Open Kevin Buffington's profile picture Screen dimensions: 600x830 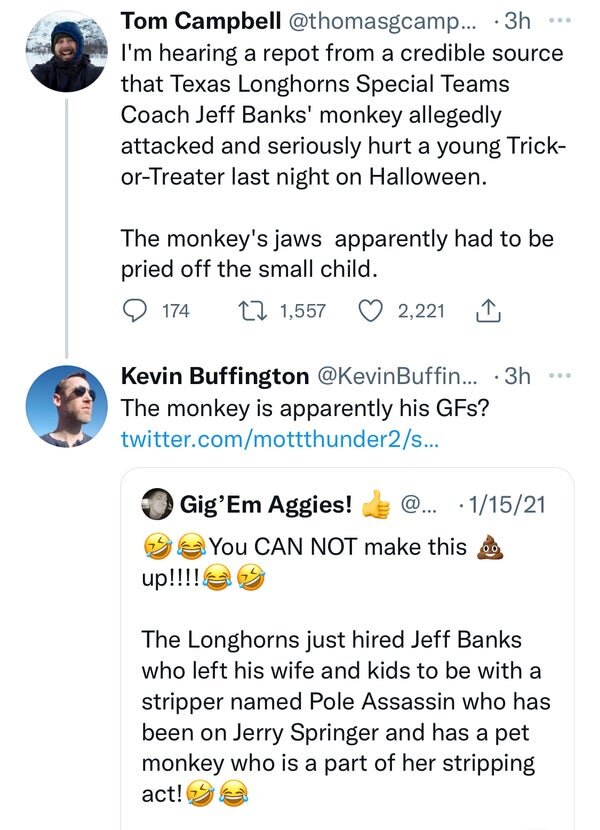[66, 405]
